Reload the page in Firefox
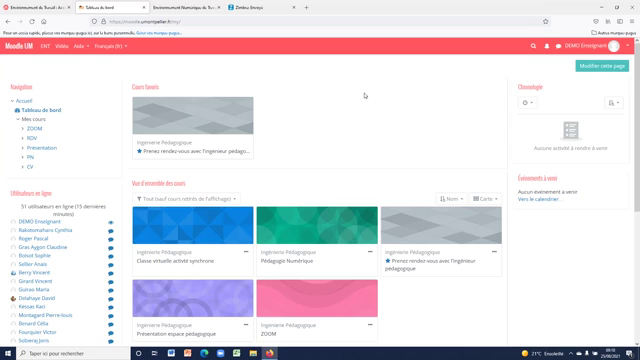The width and height of the screenshot is (640, 360). point(32,22)
